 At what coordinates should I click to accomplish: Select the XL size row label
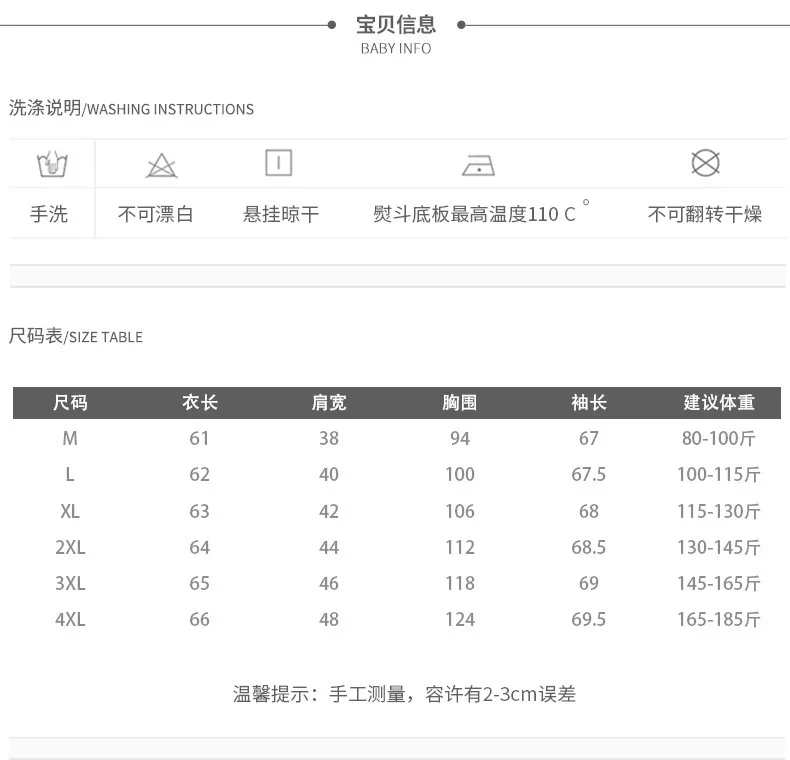click(70, 511)
